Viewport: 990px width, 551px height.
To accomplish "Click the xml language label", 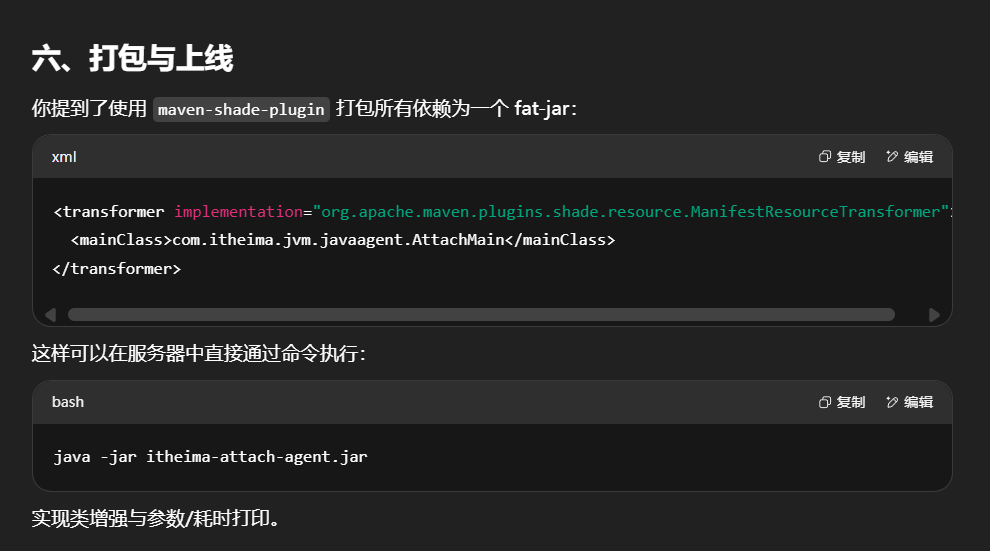I will [x=64, y=157].
